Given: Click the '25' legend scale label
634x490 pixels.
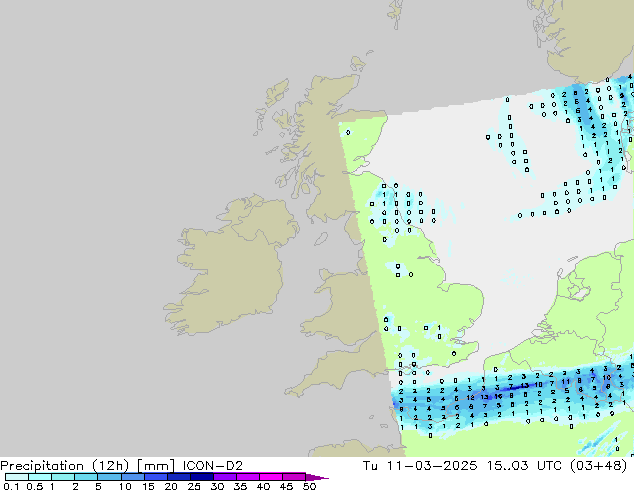Looking at the screenshot, I should click(194, 486).
